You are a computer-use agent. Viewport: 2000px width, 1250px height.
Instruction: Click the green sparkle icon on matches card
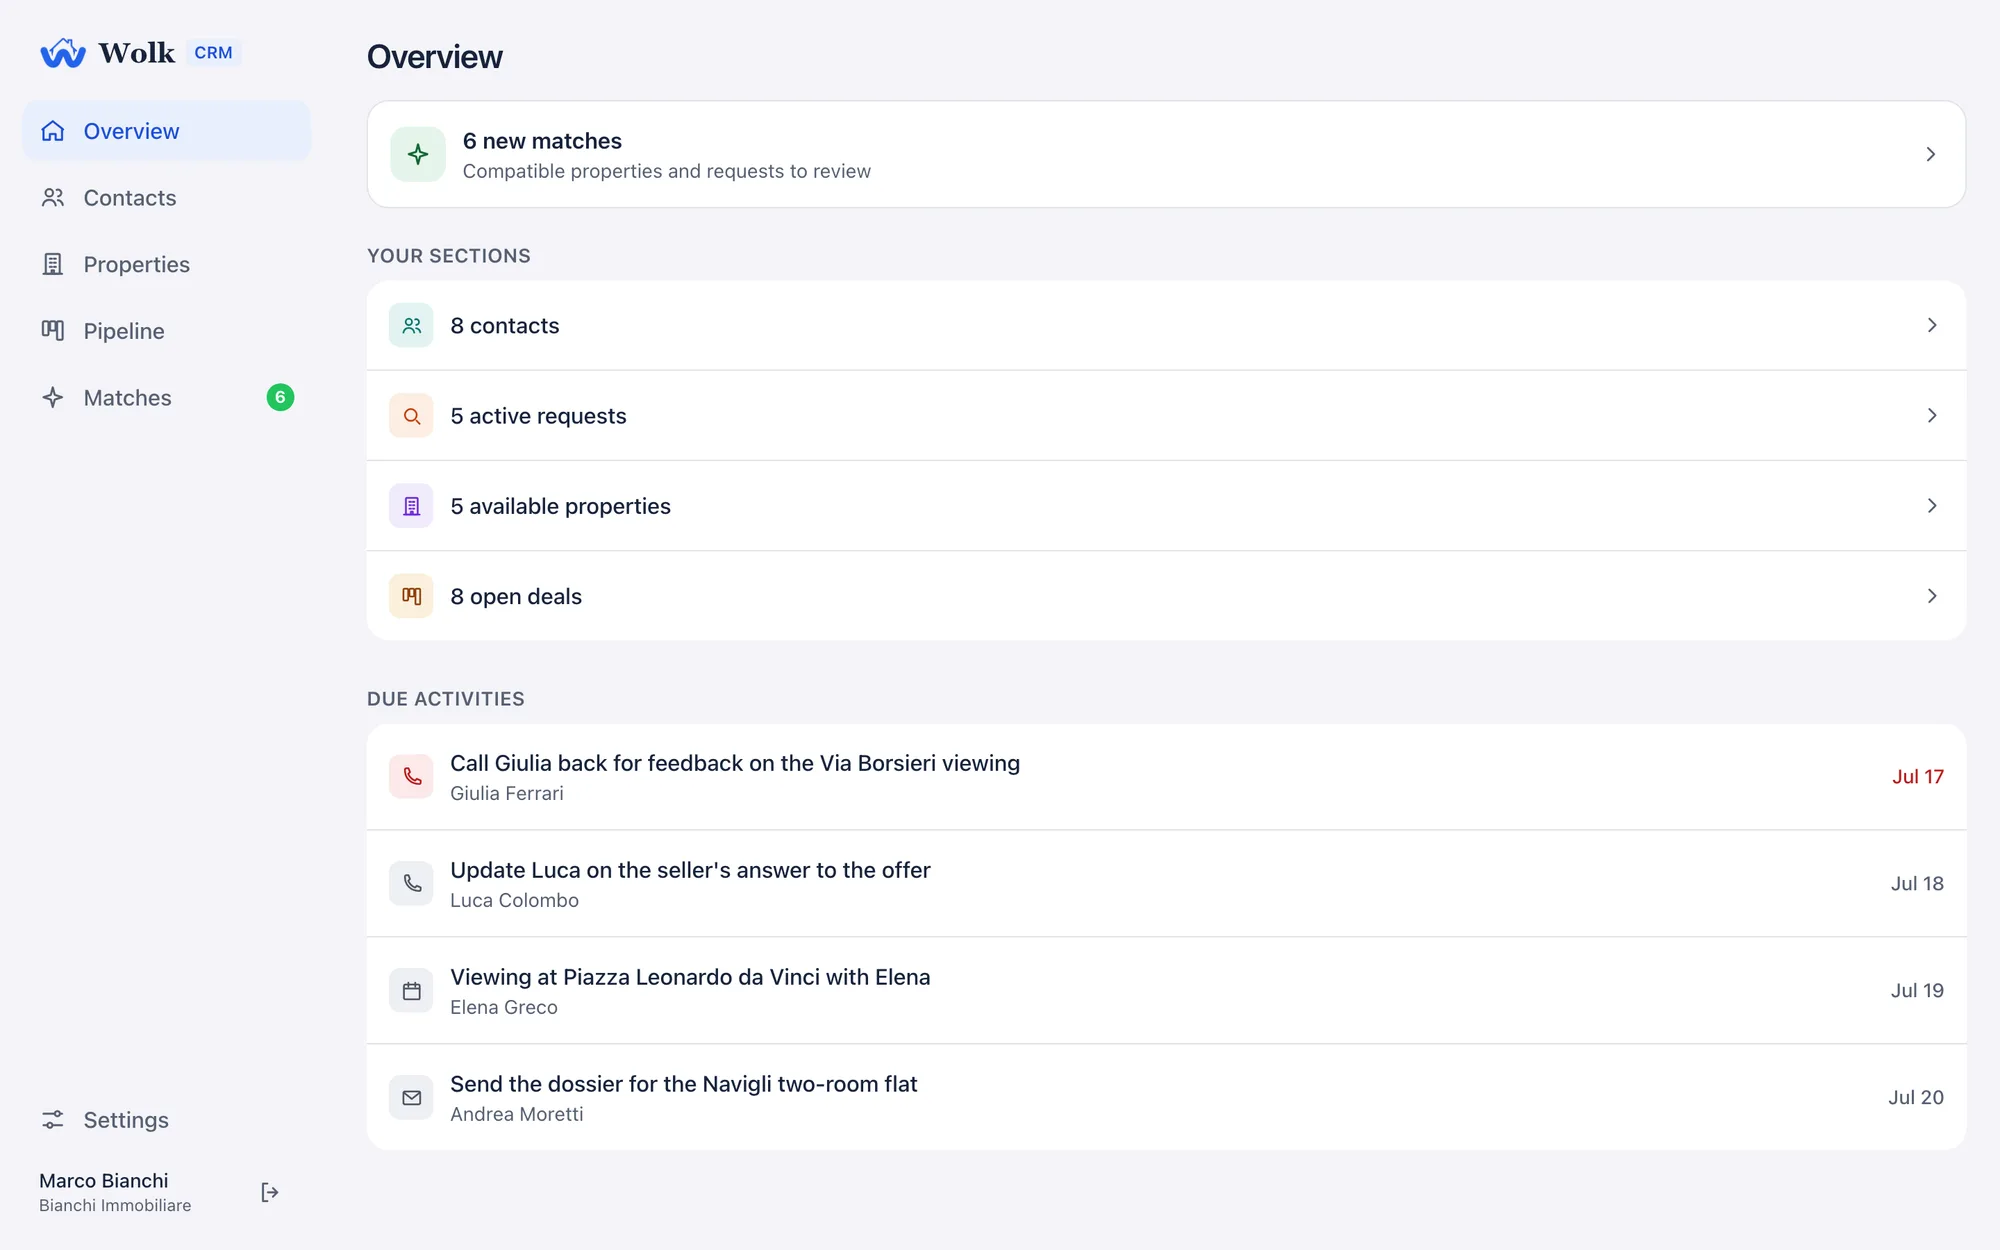tap(418, 154)
